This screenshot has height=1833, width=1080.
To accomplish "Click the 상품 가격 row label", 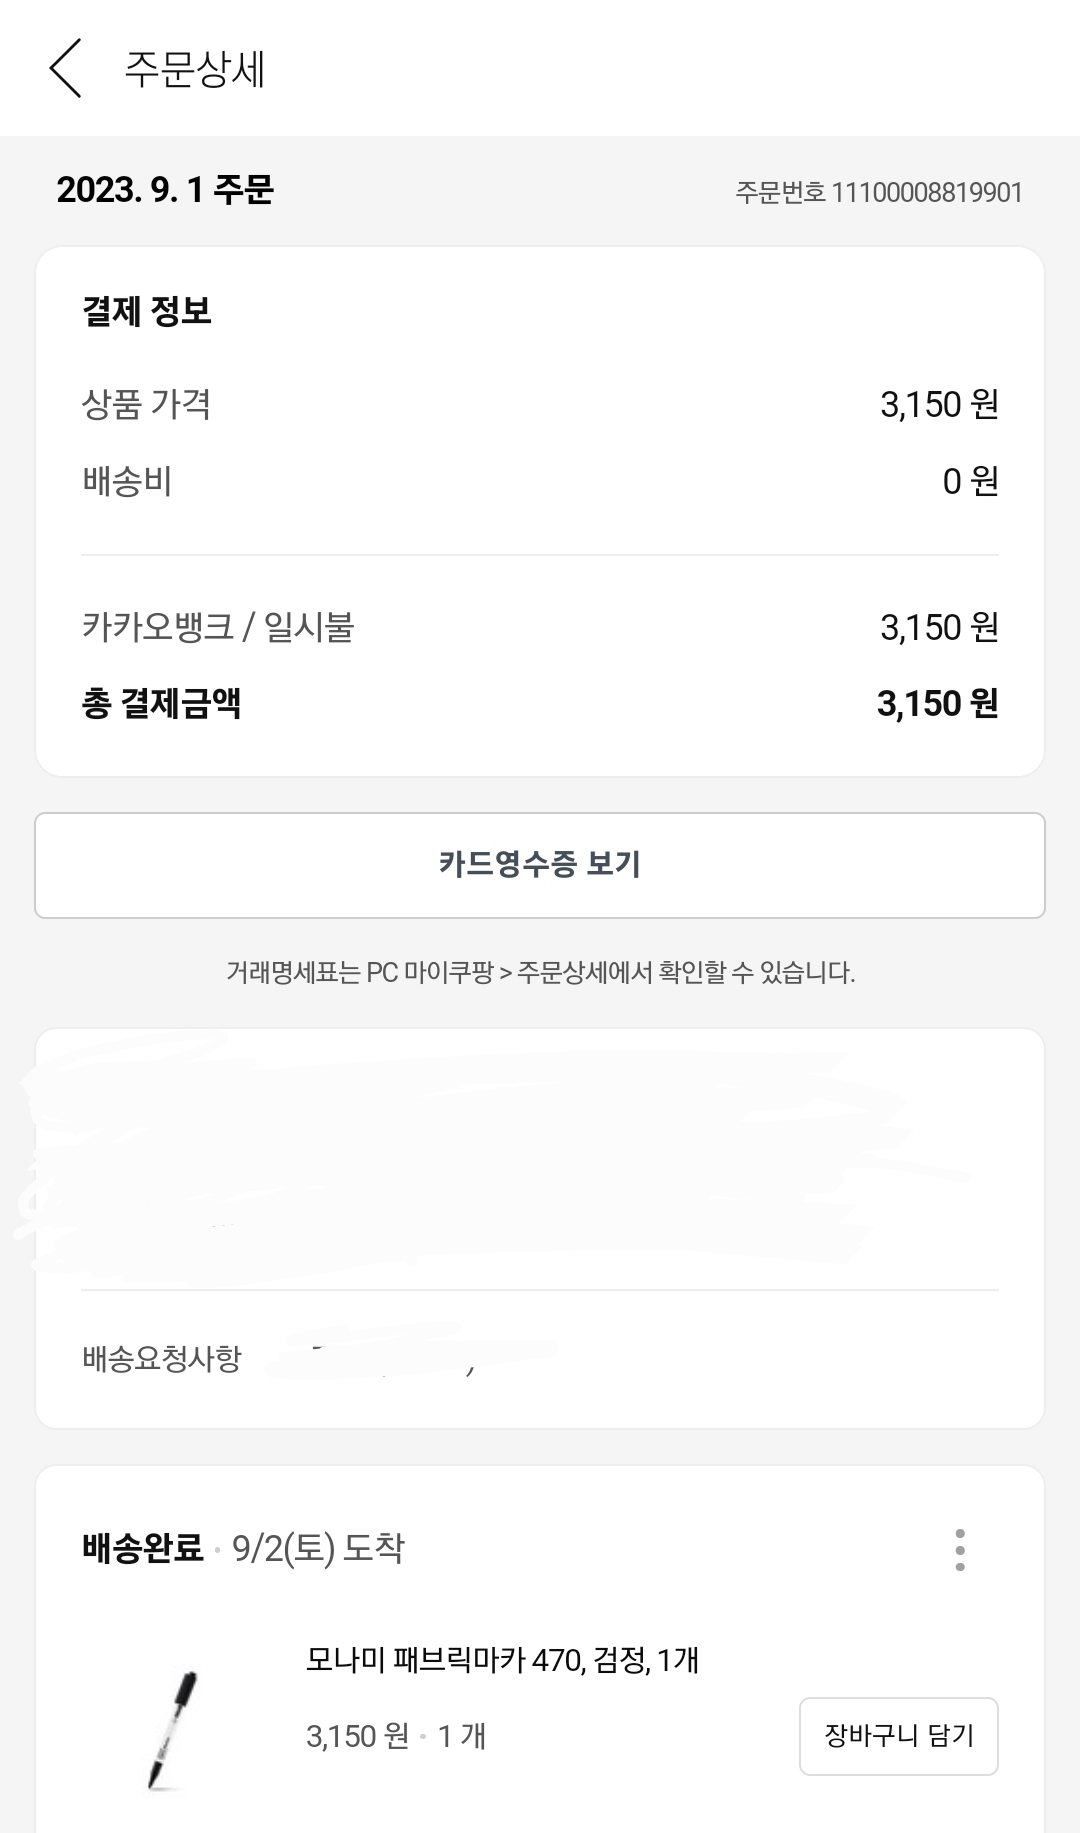I will (x=146, y=404).
